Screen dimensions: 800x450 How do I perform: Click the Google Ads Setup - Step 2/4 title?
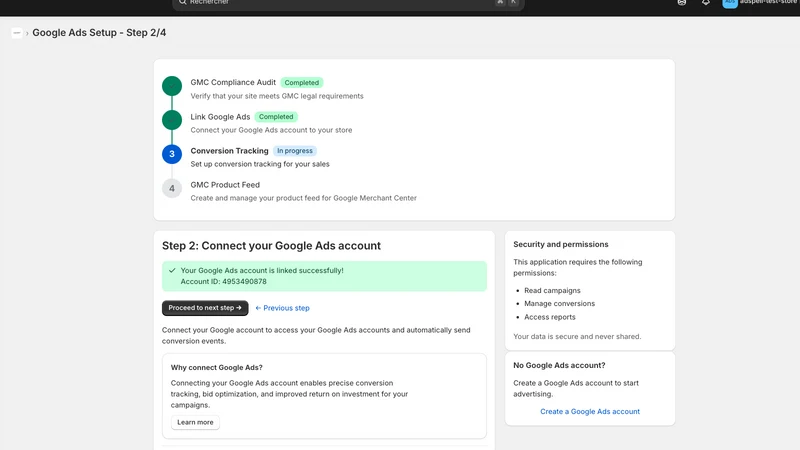coord(99,33)
